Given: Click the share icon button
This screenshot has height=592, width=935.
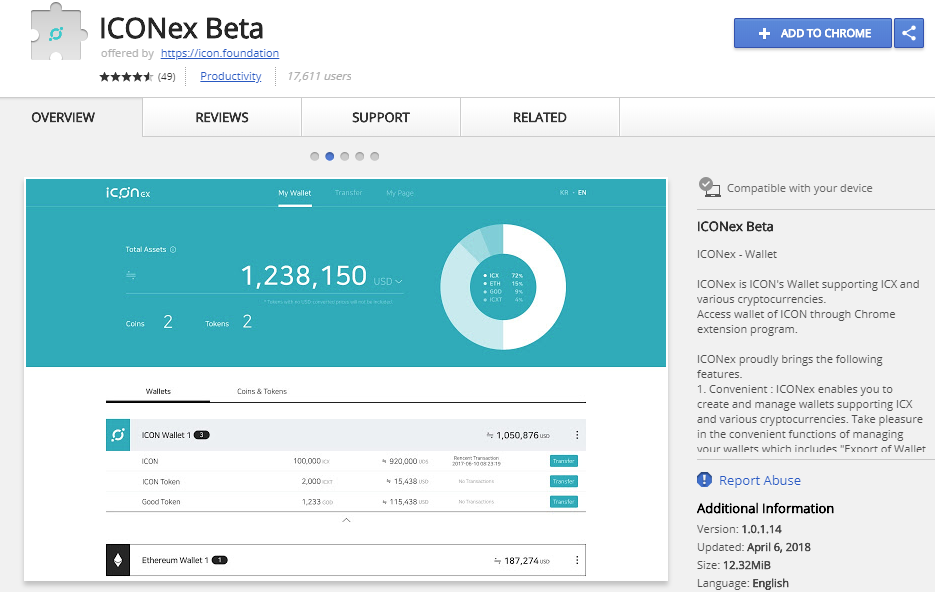Looking at the screenshot, I should (x=909, y=33).
